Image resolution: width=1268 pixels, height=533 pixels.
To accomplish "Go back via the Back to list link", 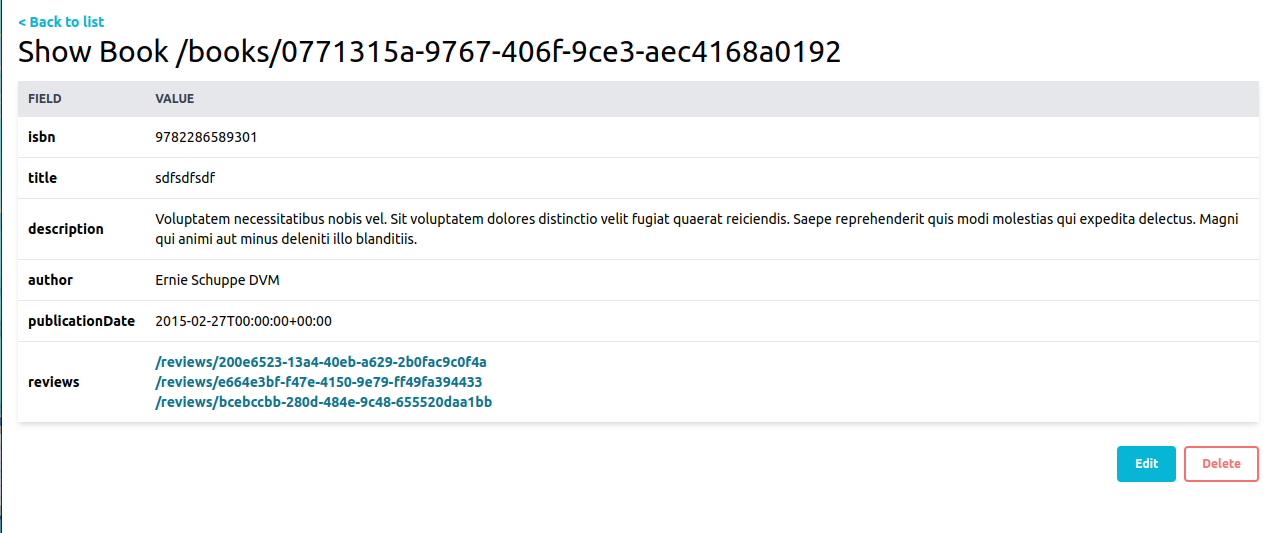I will coord(61,22).
